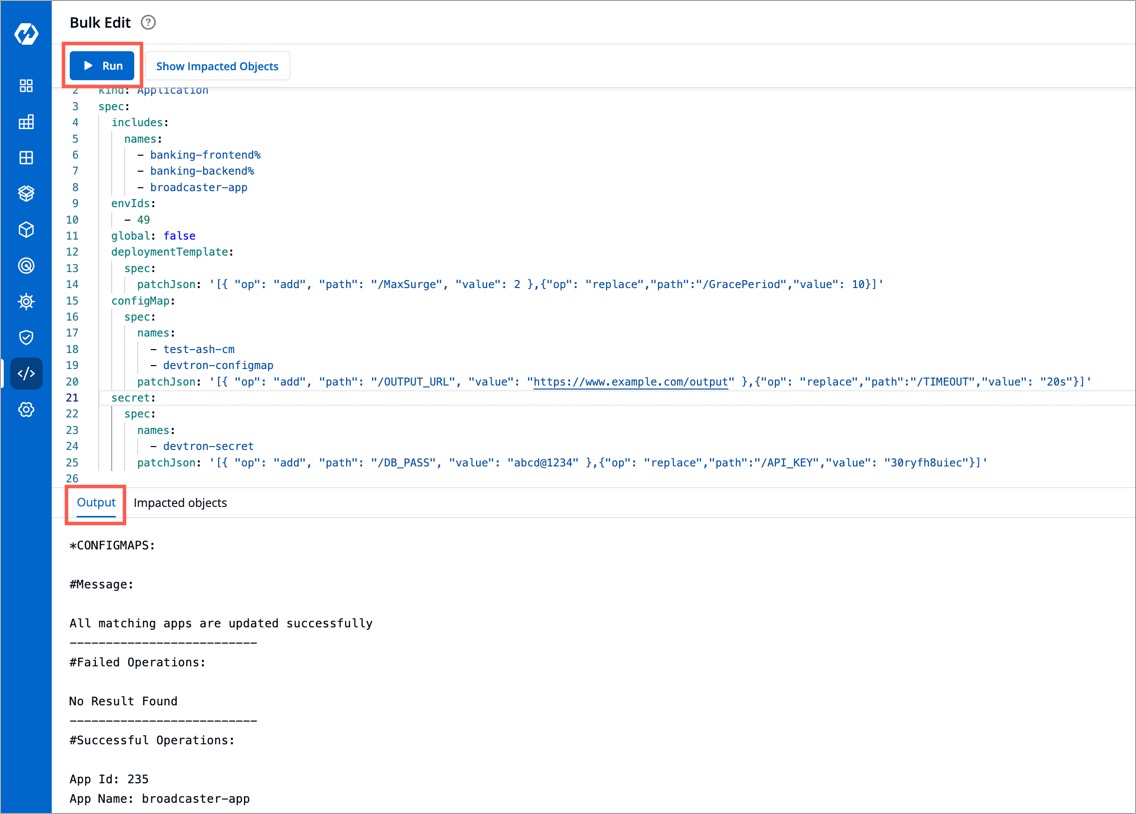Screen dimensions: 1136x814
Task: Click the single cube sidebar icon
Action: tap(26, 230)
